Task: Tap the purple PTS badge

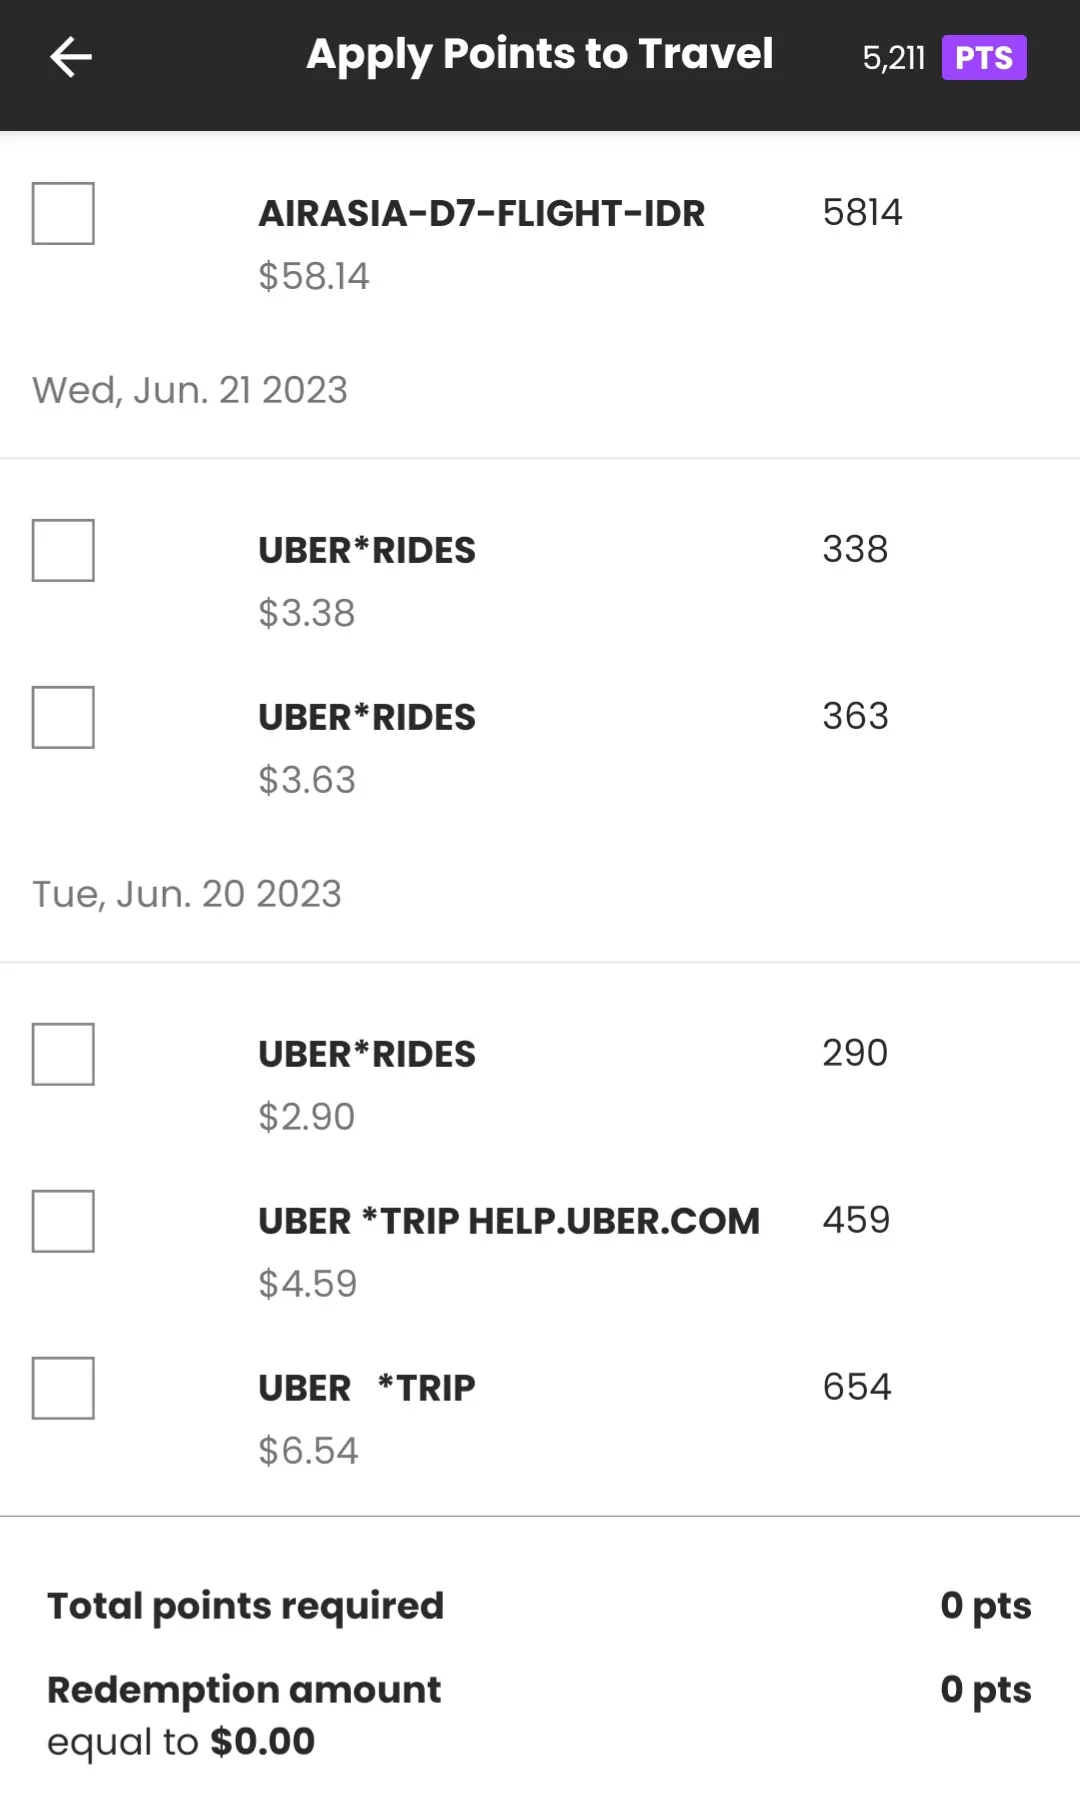Action: coord(984,58)
